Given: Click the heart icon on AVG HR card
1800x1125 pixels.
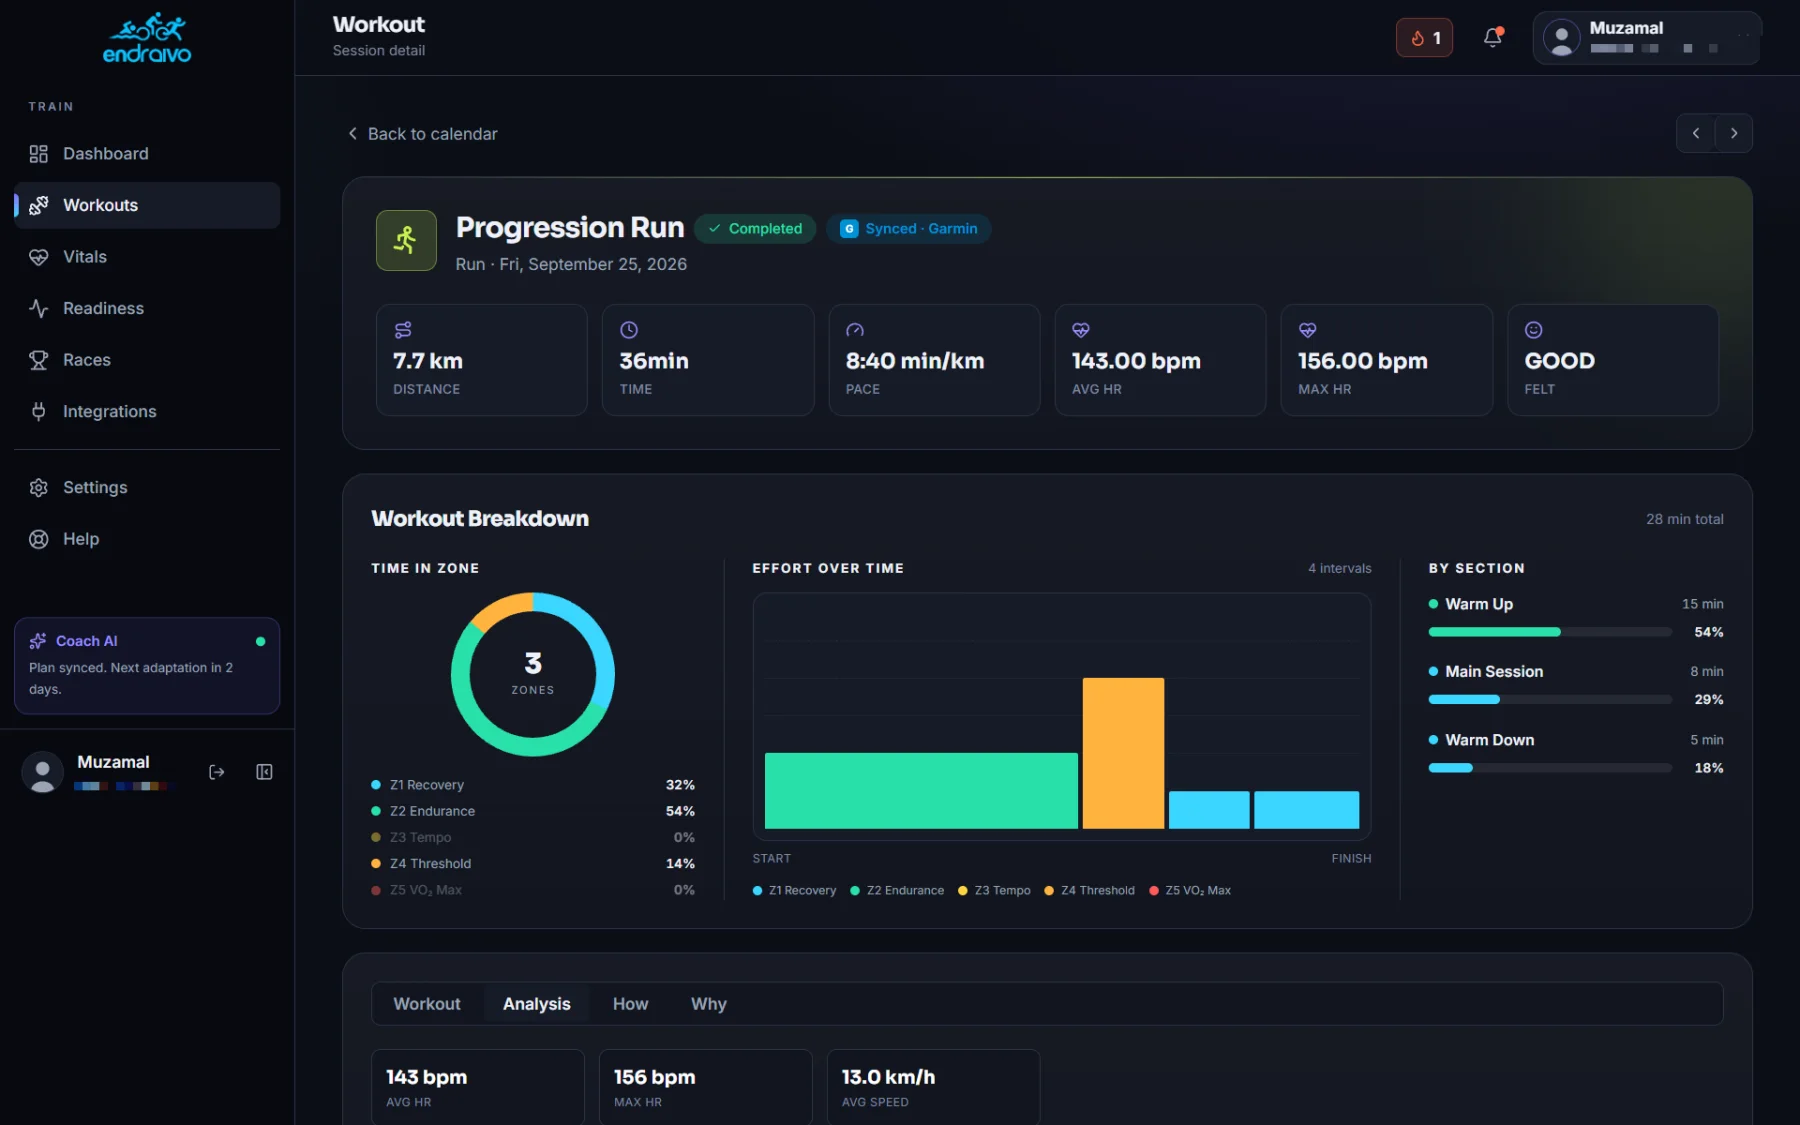Looking at the screenshot, I should tap(1081, 330).
